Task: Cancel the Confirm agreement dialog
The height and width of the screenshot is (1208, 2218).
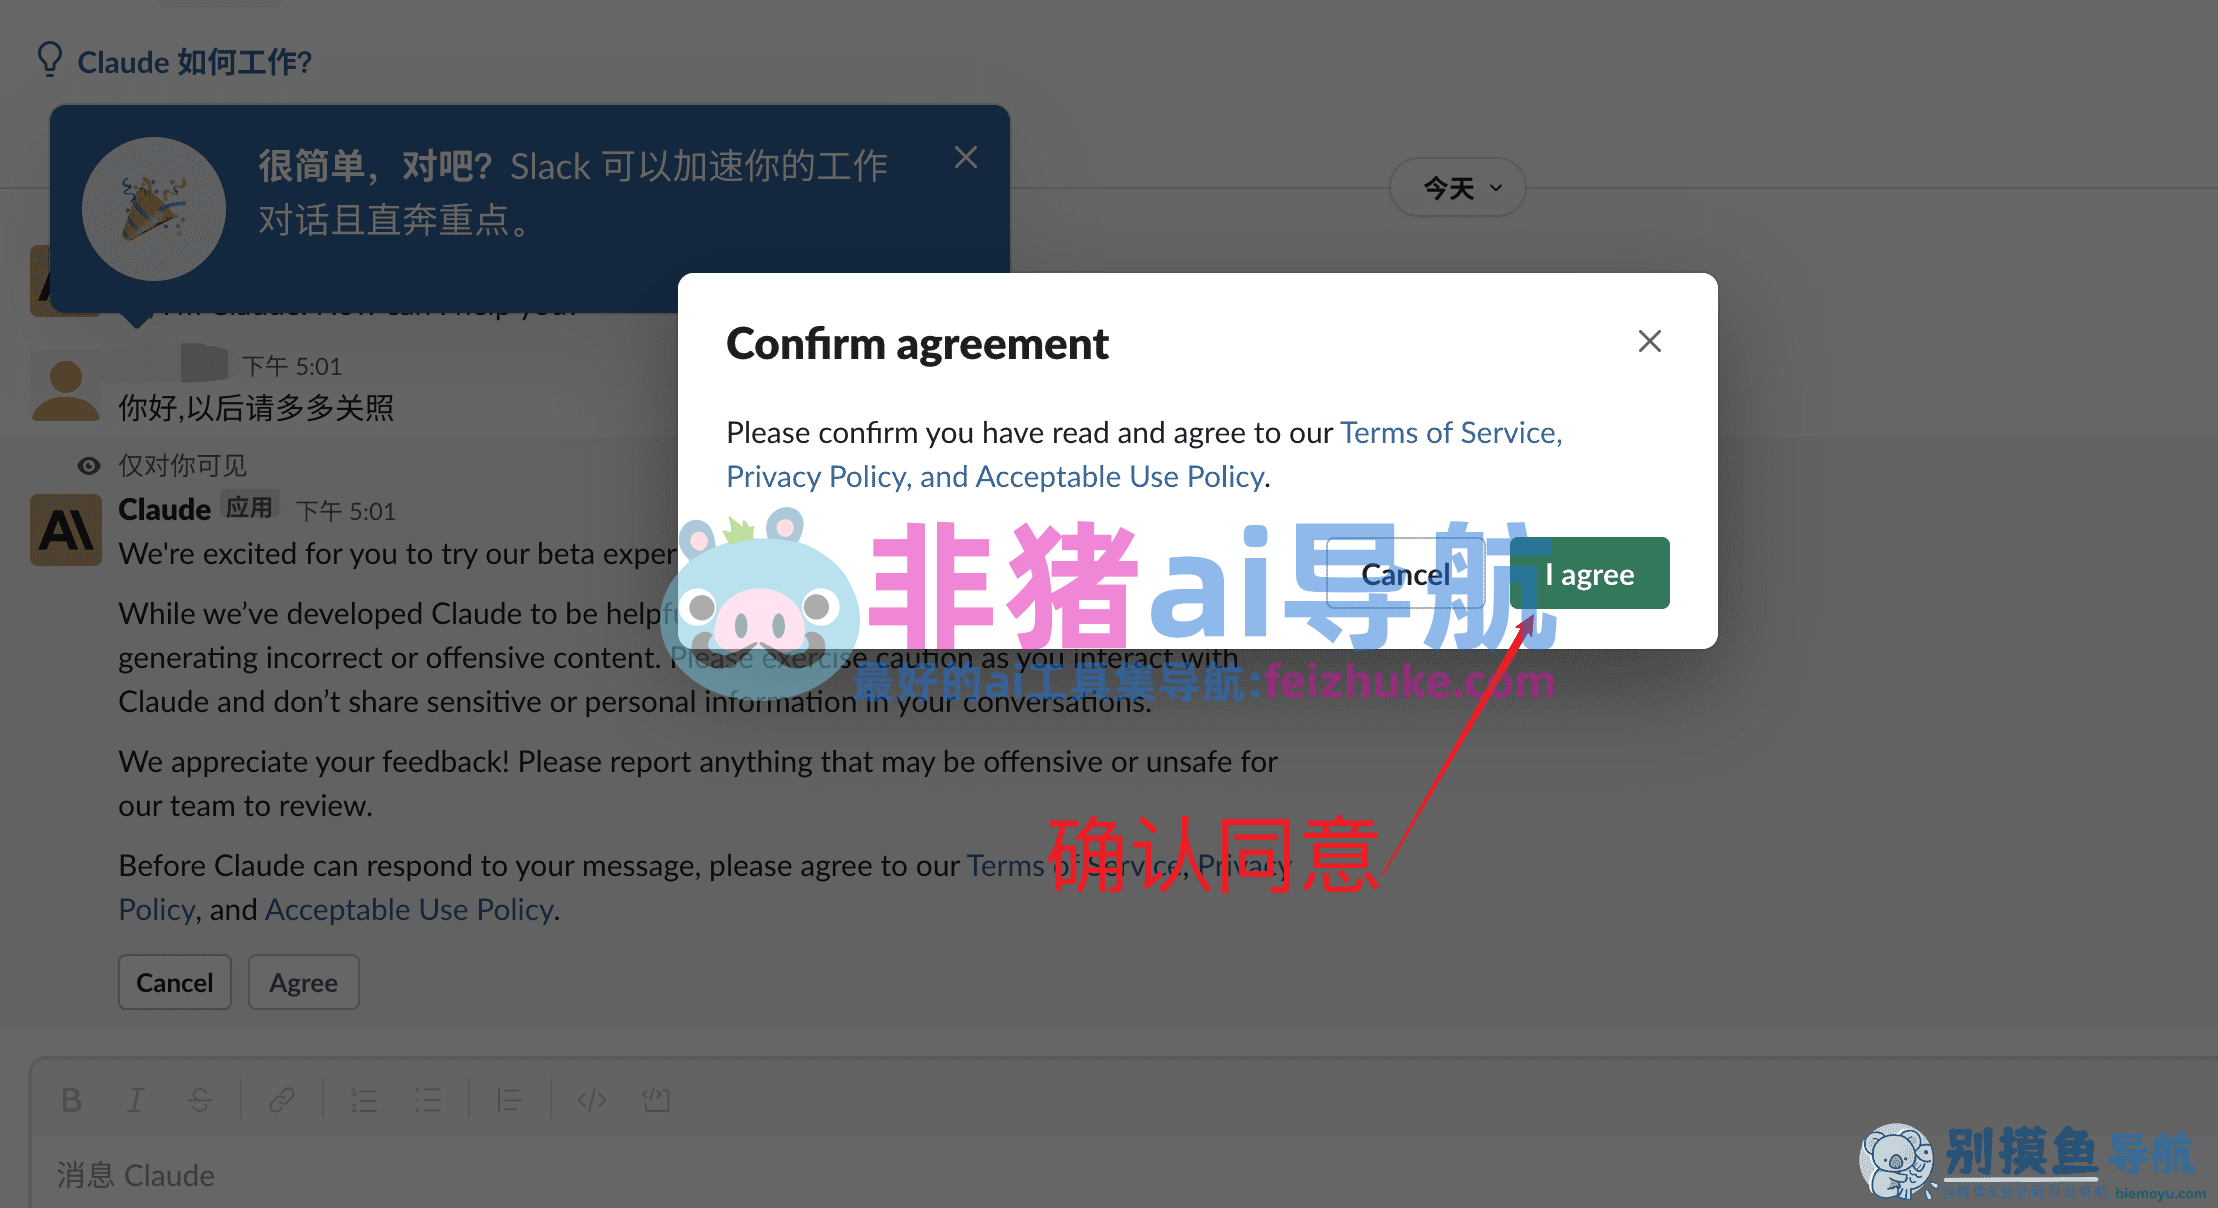Action: pyautogui.click(x=1405, y=573)
